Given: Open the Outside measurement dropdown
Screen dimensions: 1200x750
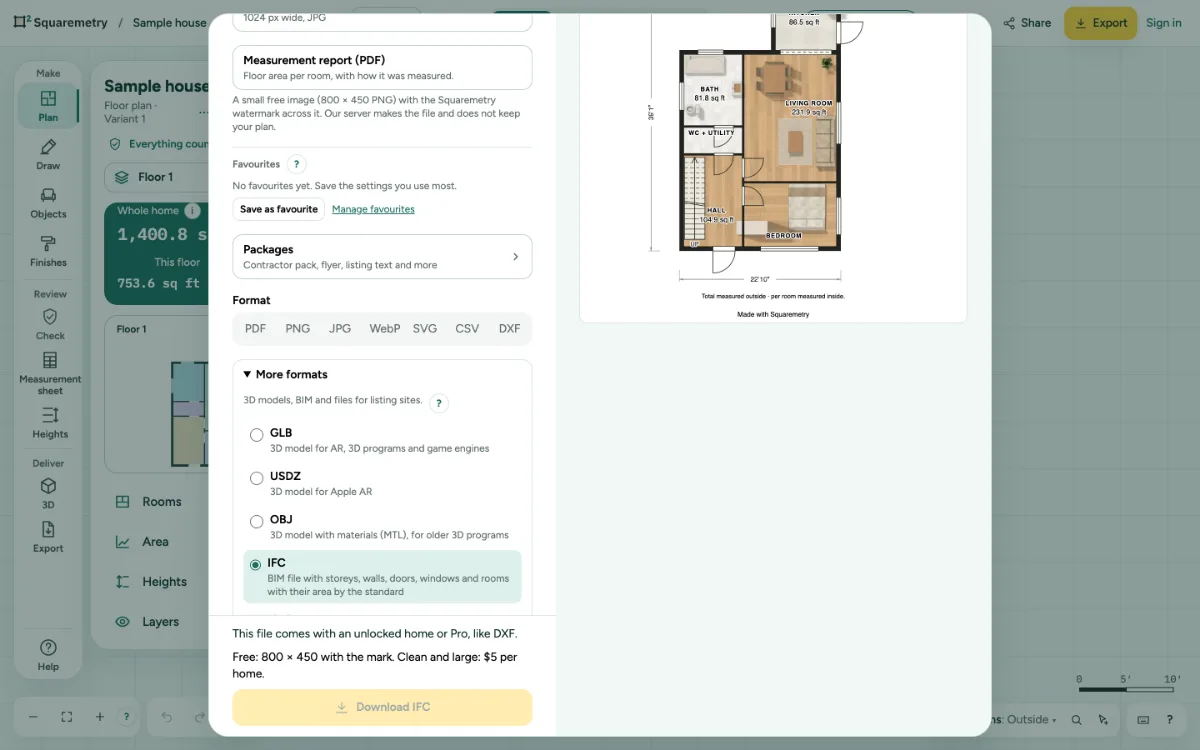Looking at the screenshot, I should (x=1031, y=720).
